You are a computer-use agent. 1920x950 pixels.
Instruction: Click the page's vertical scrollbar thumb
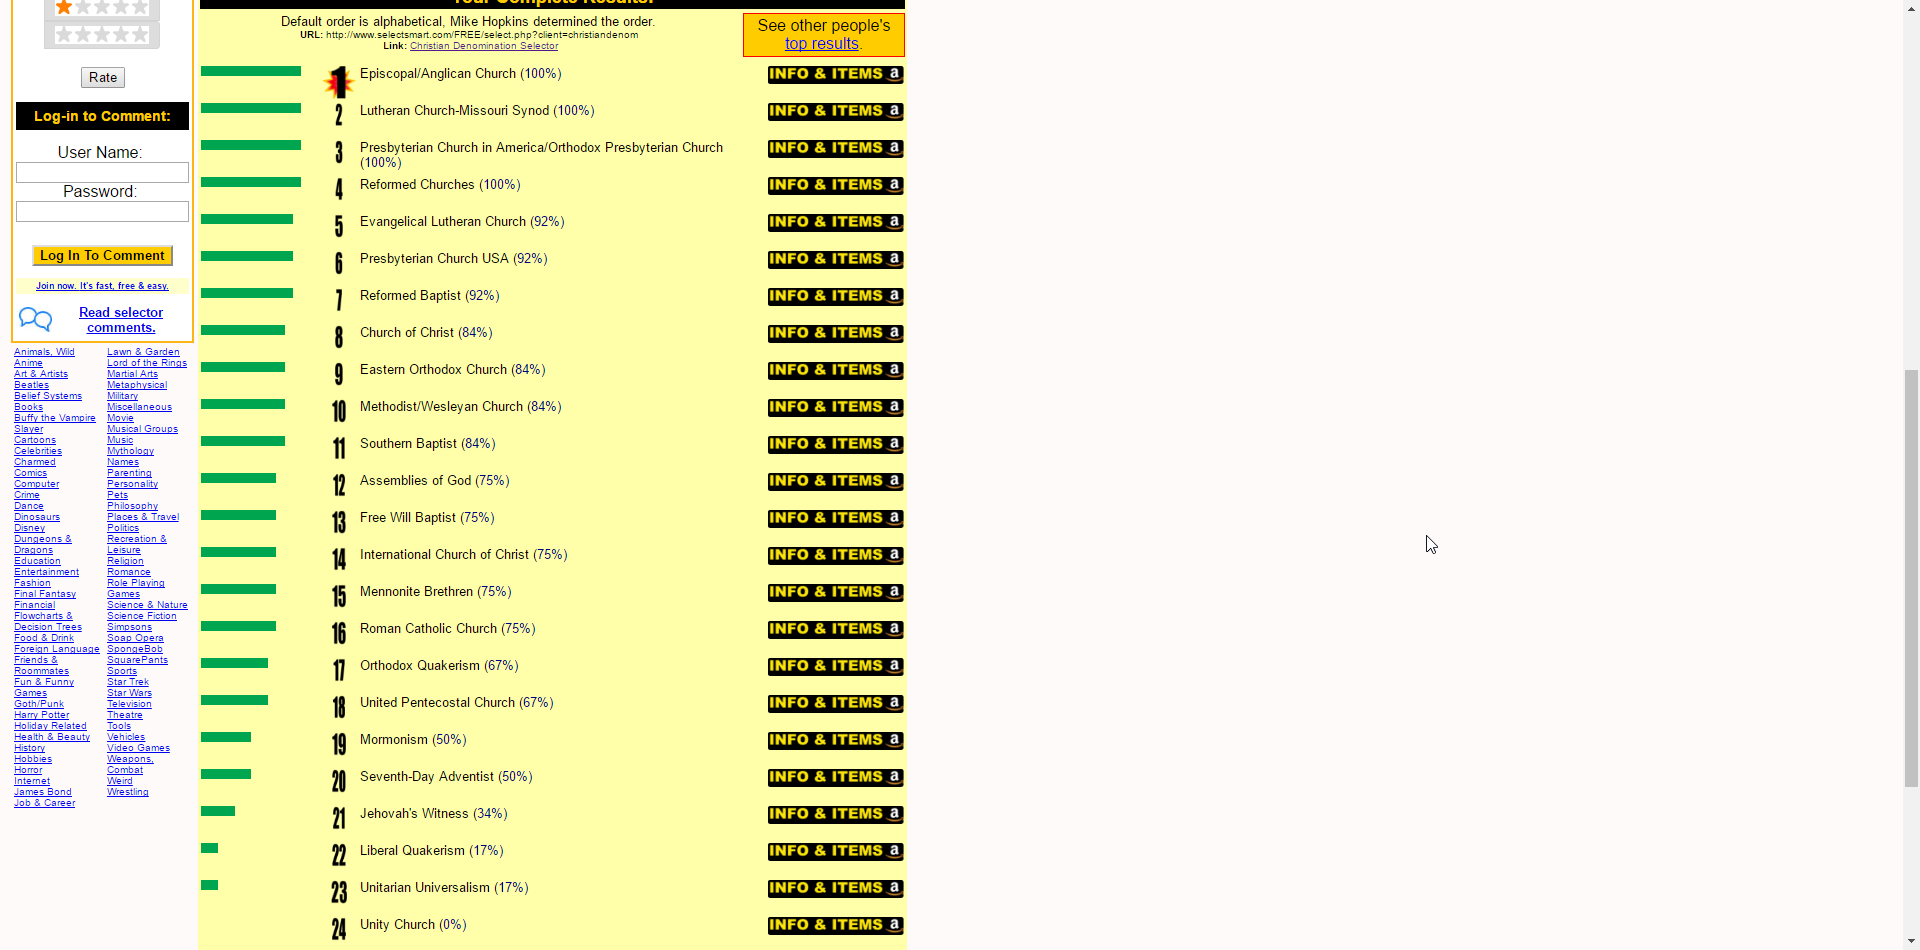point(1911,578)
